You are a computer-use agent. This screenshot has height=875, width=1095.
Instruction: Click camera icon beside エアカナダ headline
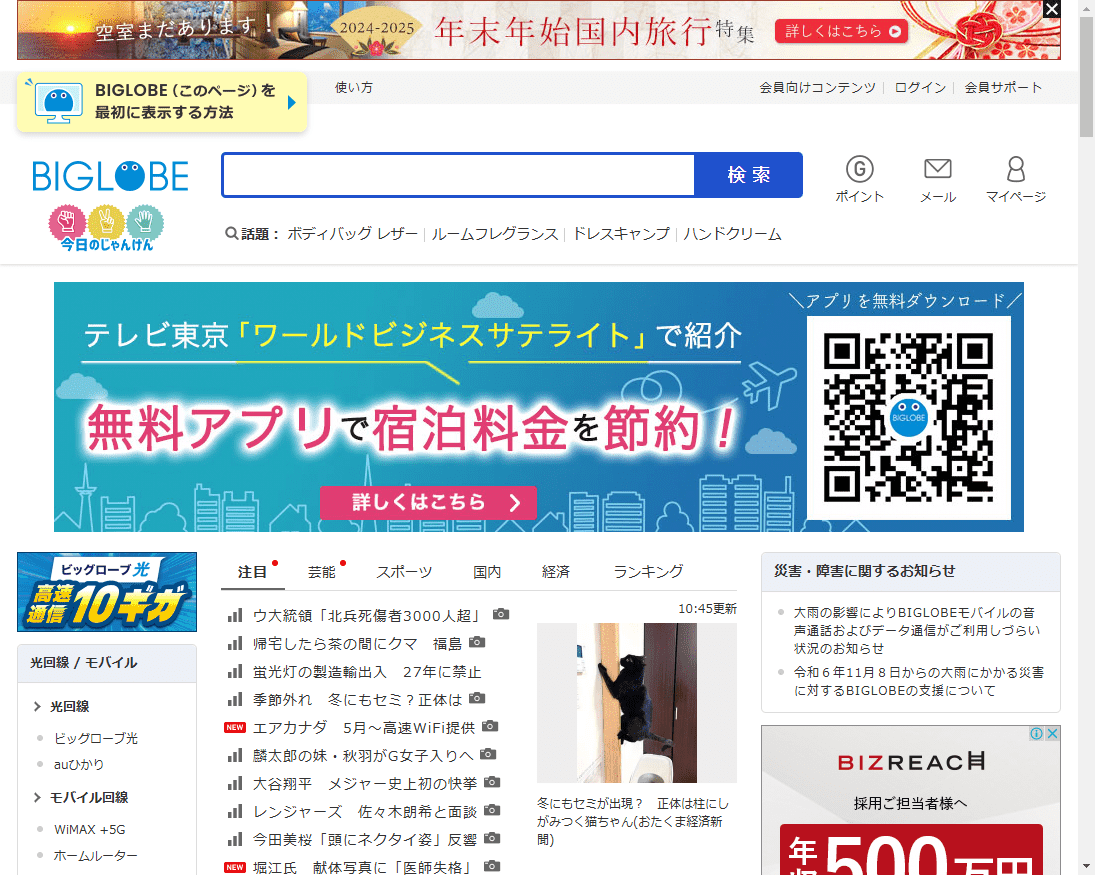pos(490,726)
